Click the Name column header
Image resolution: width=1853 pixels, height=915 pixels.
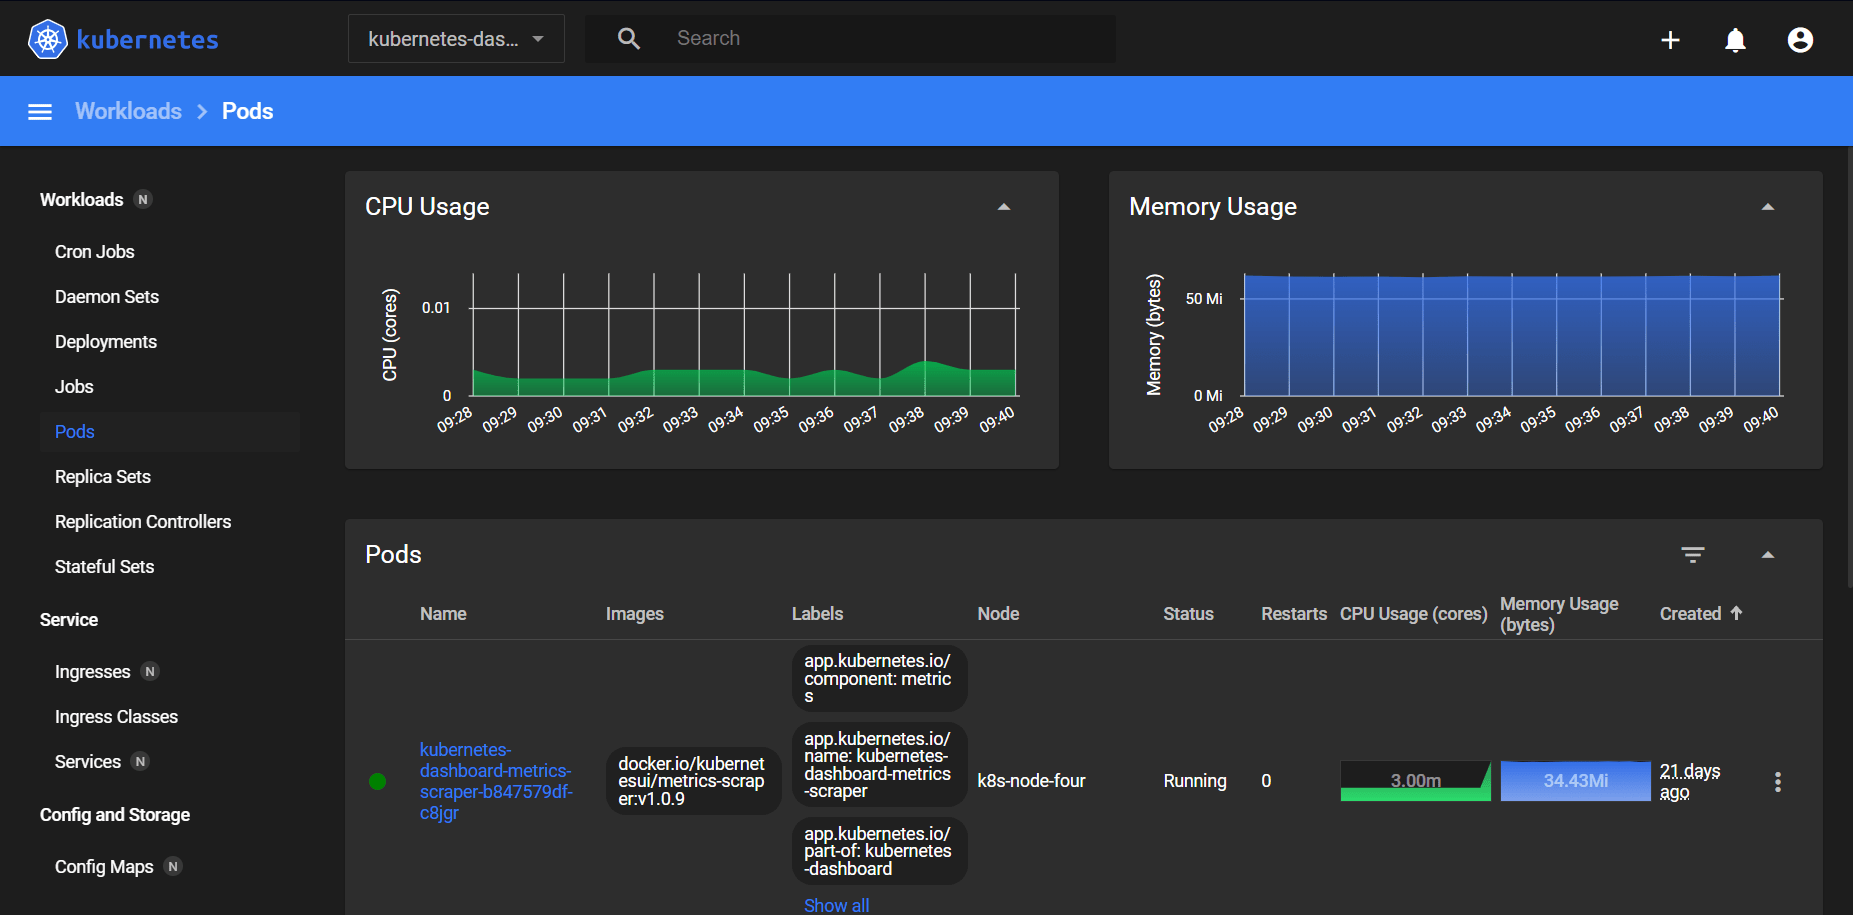(x=443, y=614)
